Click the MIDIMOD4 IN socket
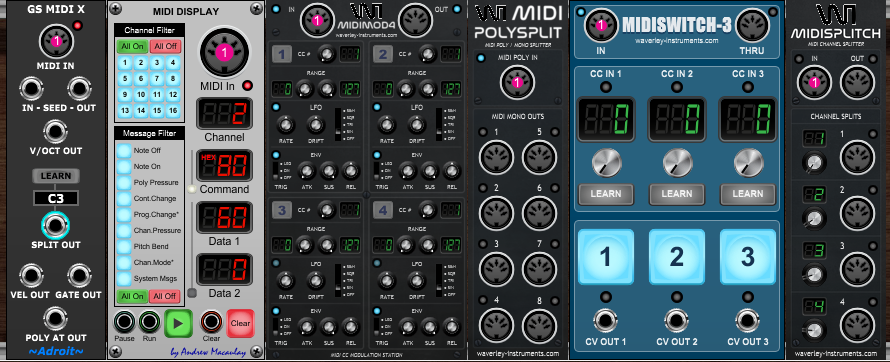The width and height of the screenshot is (890, 362). tap(317, 20)
